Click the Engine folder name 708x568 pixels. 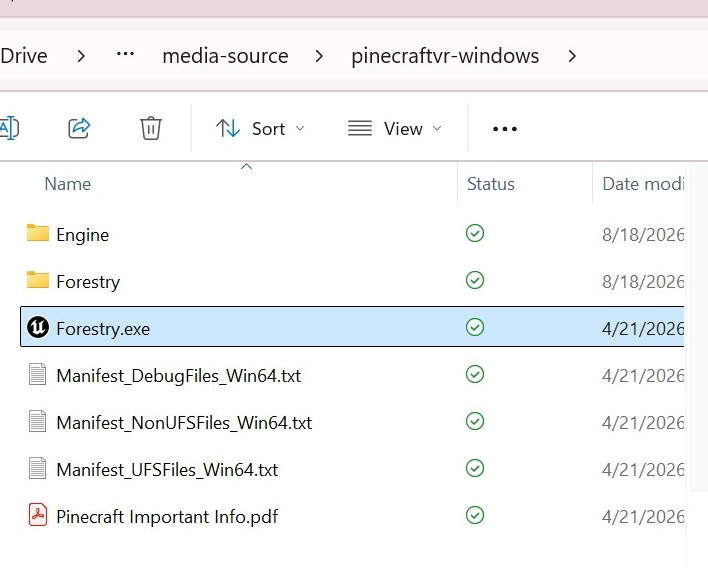[83, 235]
